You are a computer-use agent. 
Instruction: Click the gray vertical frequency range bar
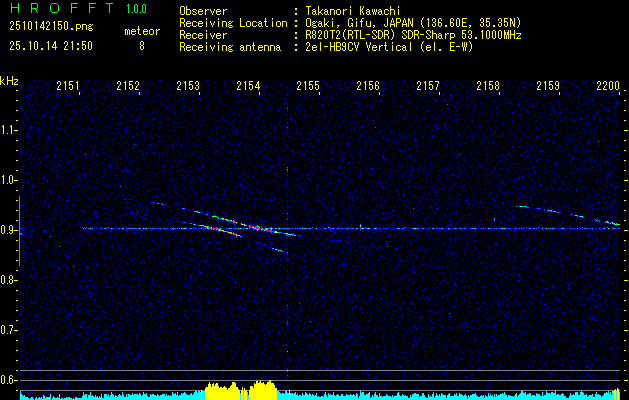(x=20, y=231)
